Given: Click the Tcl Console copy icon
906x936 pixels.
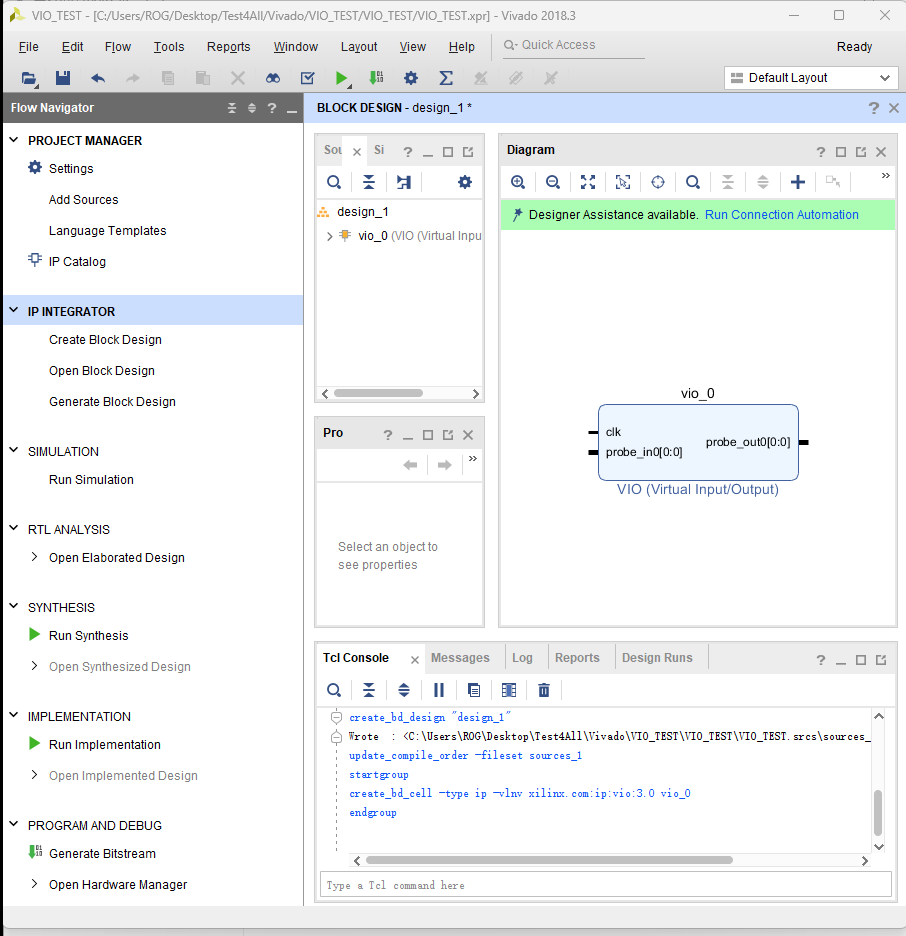Looking at the screenshot, I should (474, 690).
